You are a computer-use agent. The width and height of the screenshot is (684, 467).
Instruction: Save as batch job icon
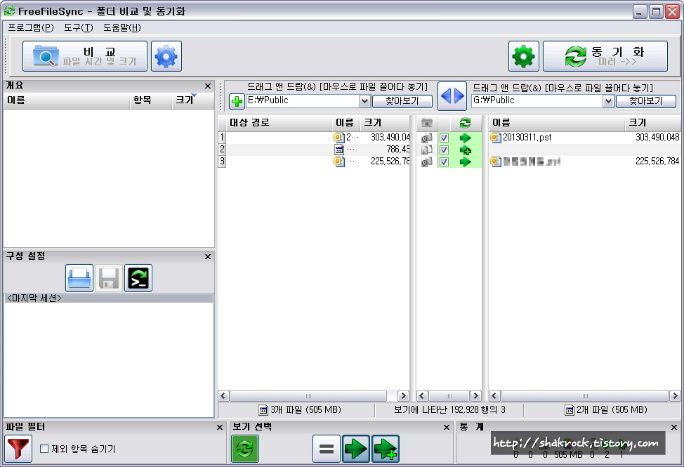pyautogui.click(x=138, y=278)
